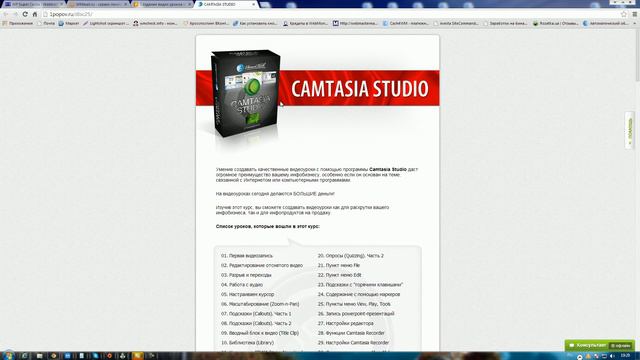Viewport: 640px width, 360px height.
Task: Switch to the second browser tab
Action: pyautogui.click(x=98, y=4)
